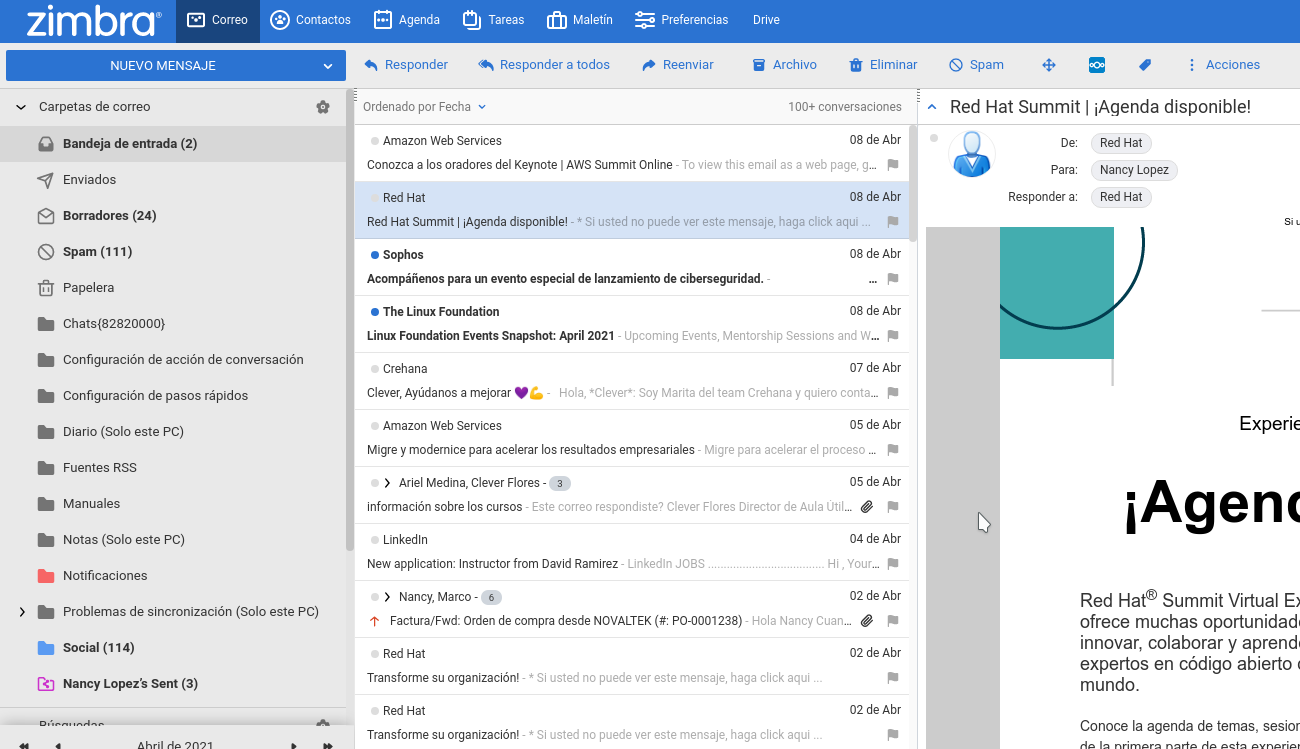Toggle the read dot on the LinkedIn message
This screenshot has width=1300, height=749.
[375, 540]
